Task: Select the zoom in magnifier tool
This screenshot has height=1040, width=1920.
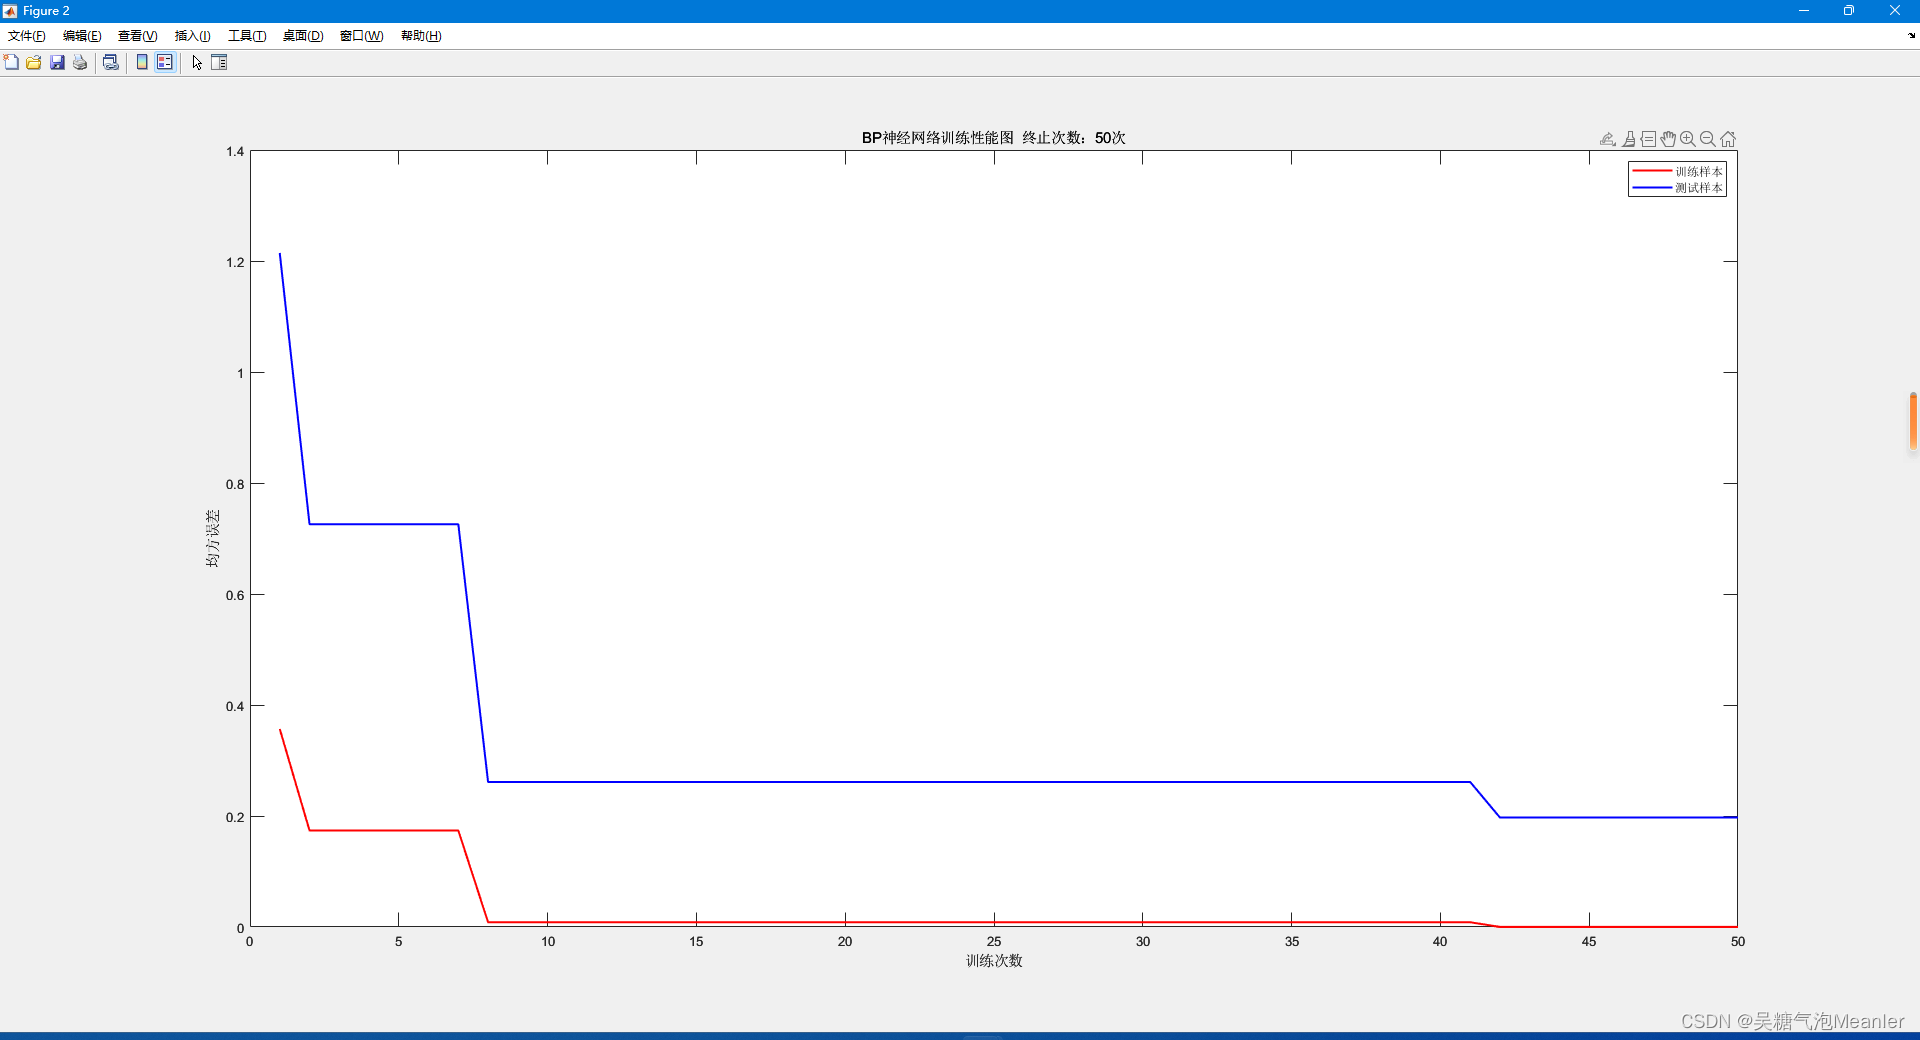Action: 1688,139
